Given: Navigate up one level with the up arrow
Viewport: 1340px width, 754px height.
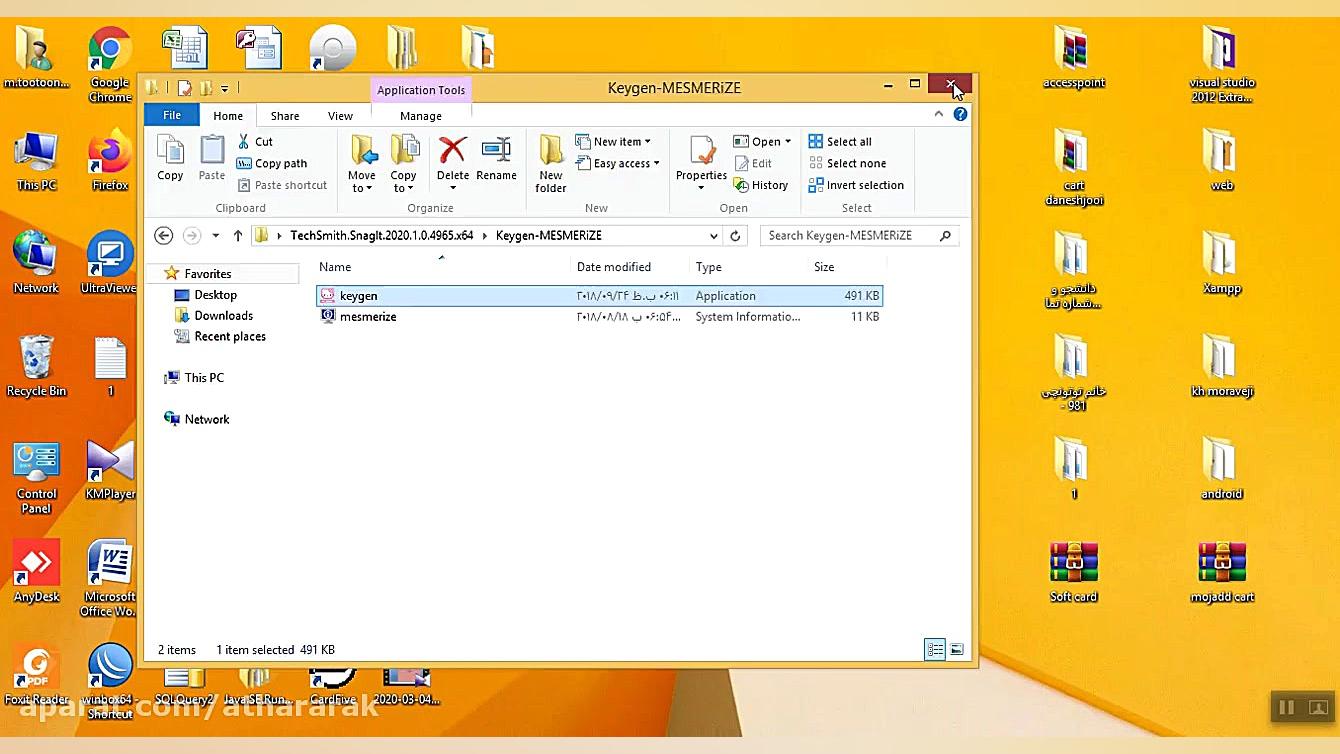Looking at the screenshot, I should coord(237,235).
